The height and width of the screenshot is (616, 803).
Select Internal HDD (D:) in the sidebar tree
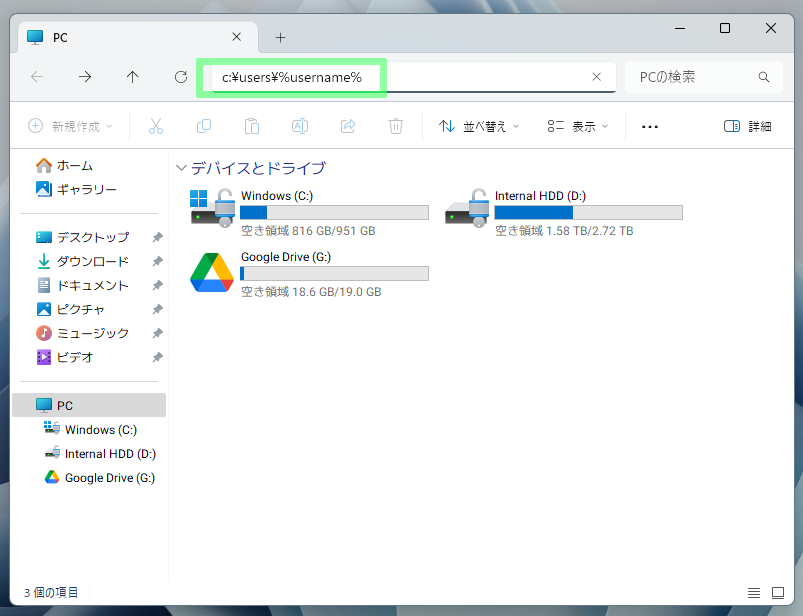[x=110, y=453]
